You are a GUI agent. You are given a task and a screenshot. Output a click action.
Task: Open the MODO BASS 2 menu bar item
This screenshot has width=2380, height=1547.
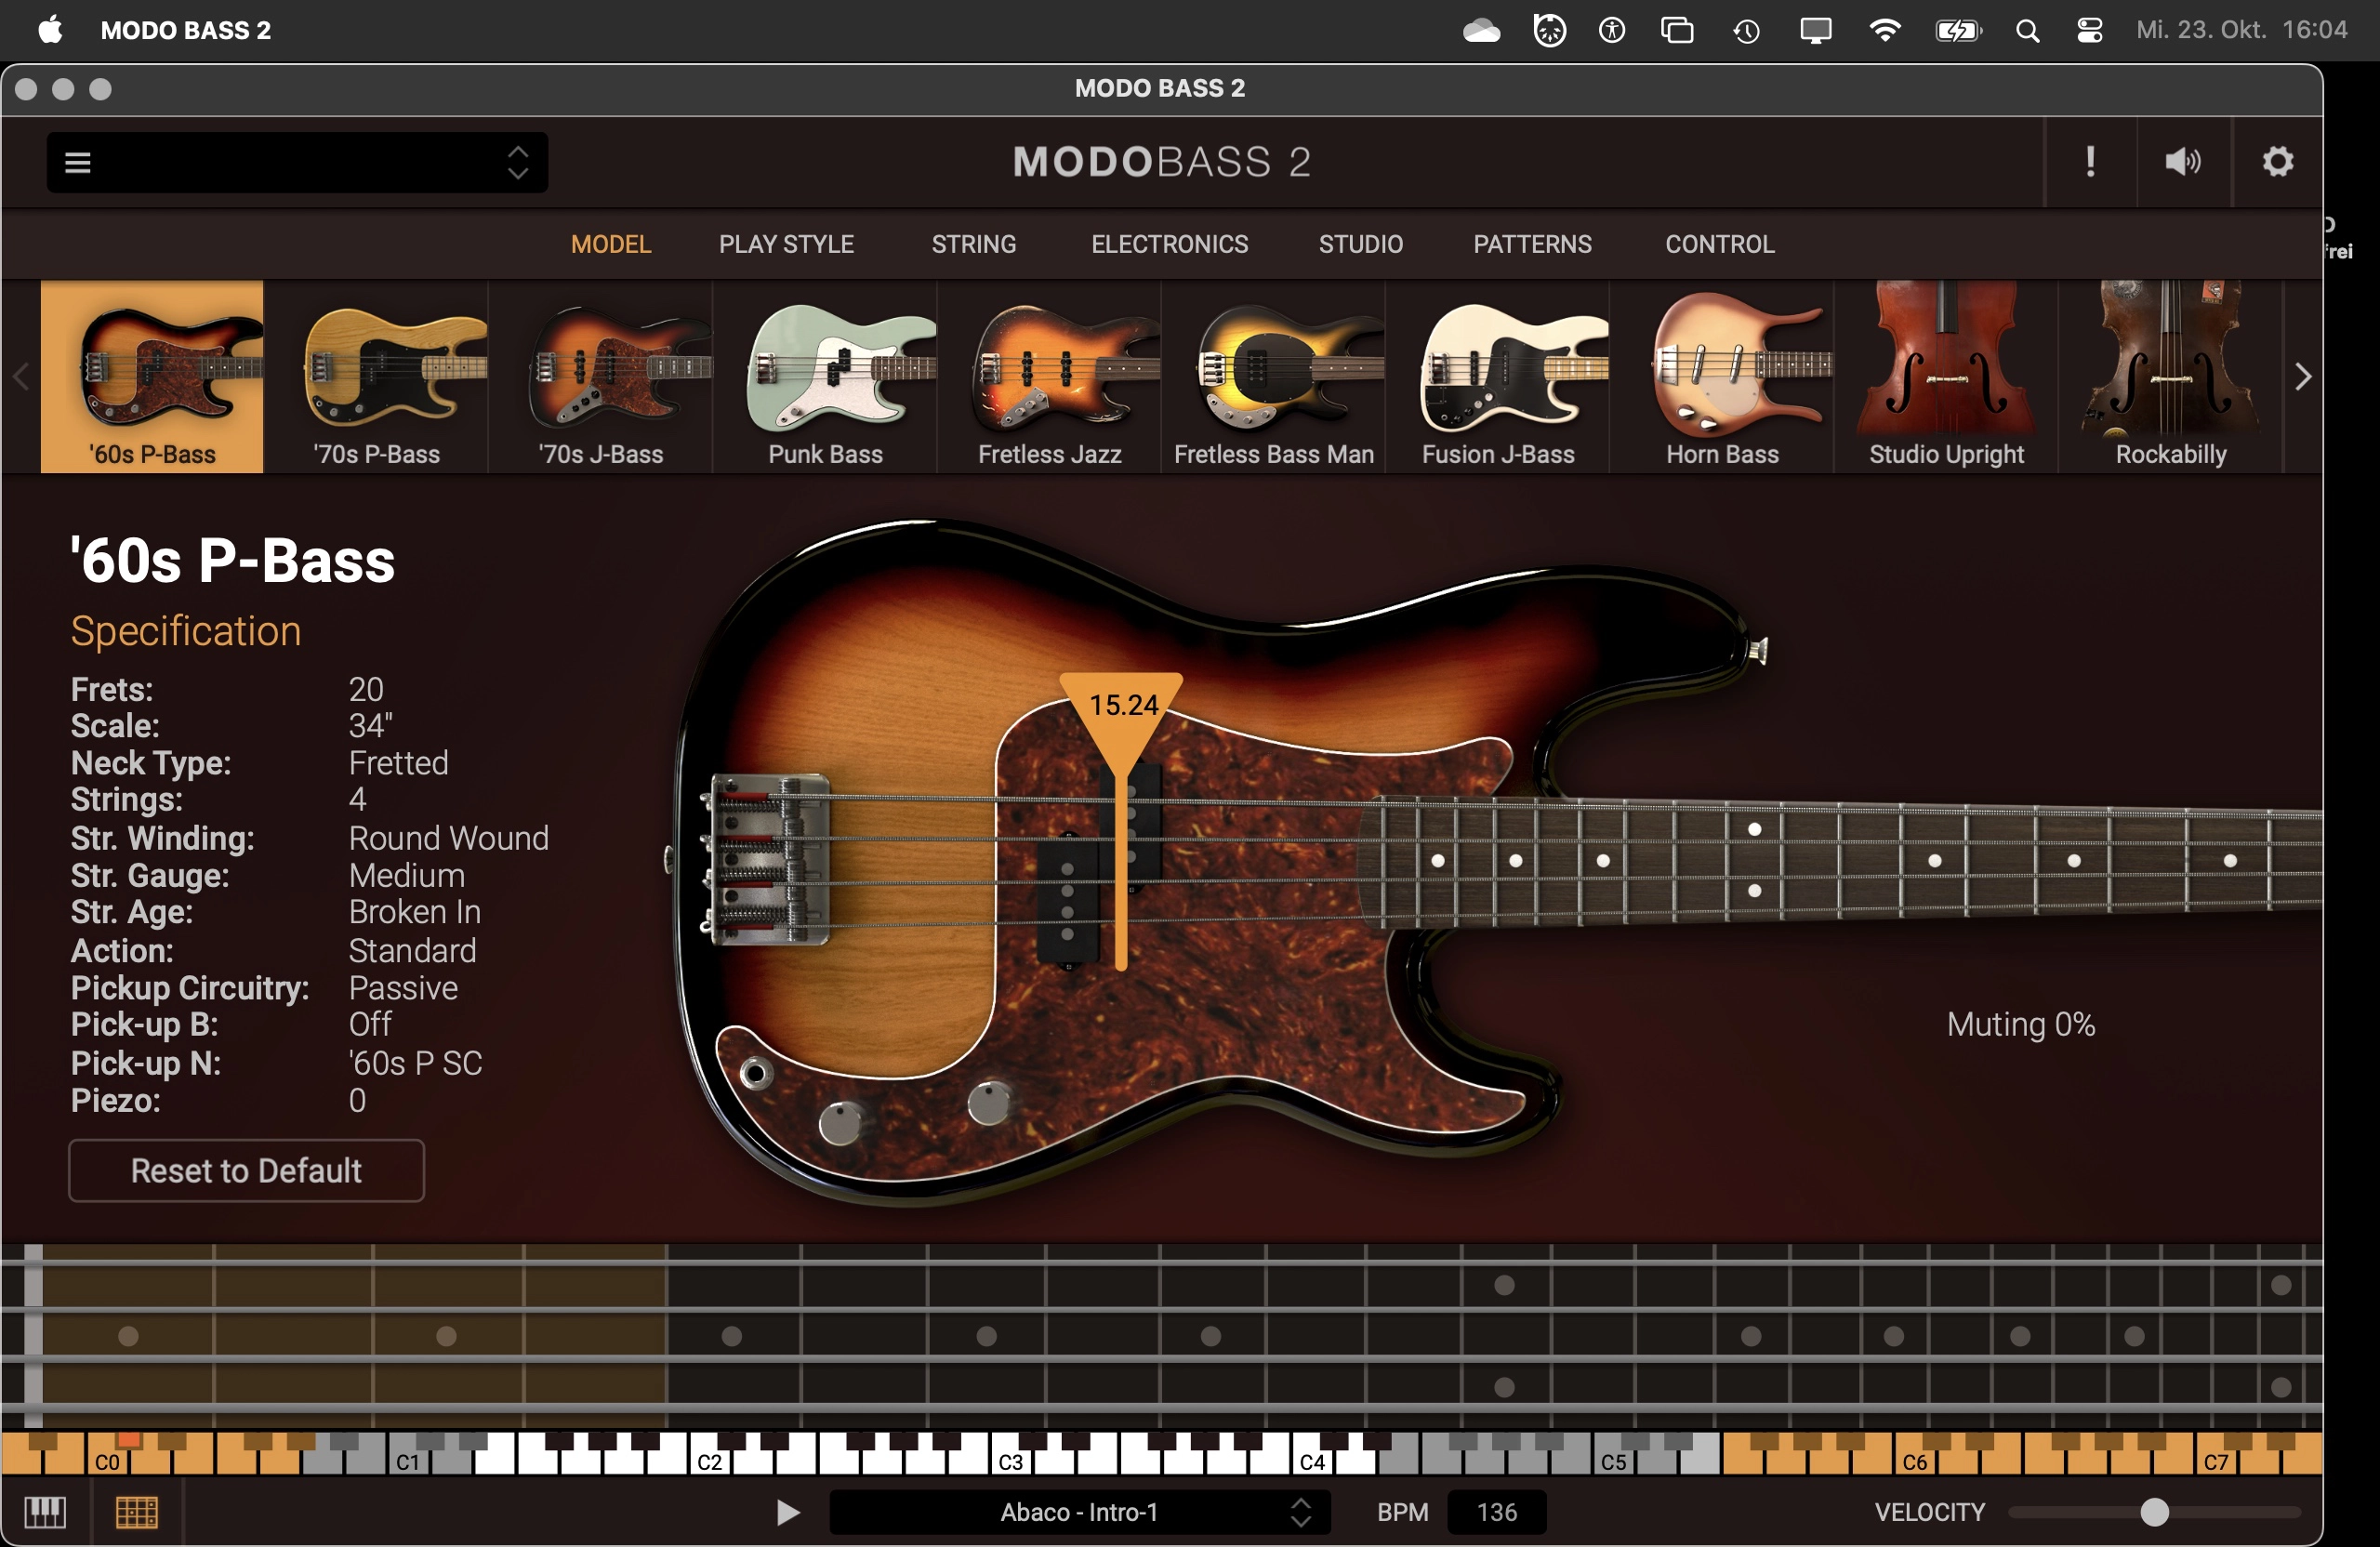click(x=185, y=30)
